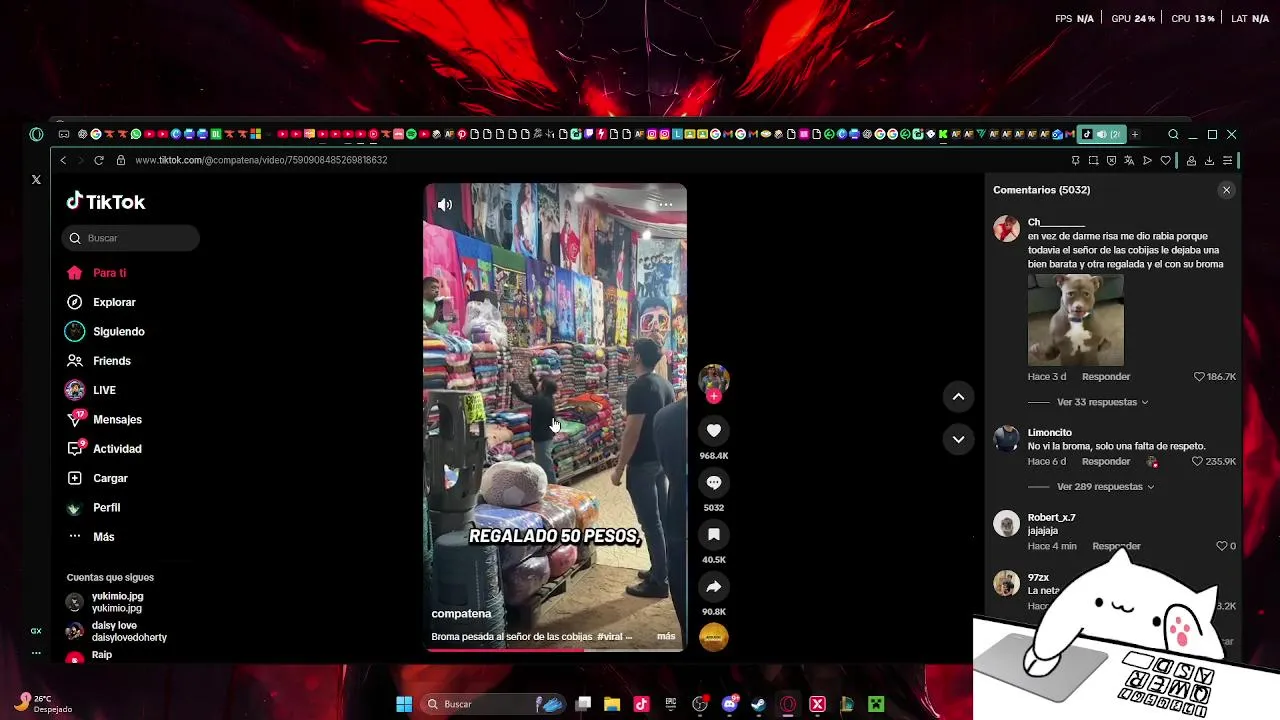The width and height of the screenshot is (1280, 720).
Task: Open the spinning sound disc
Action: point(714,637)
